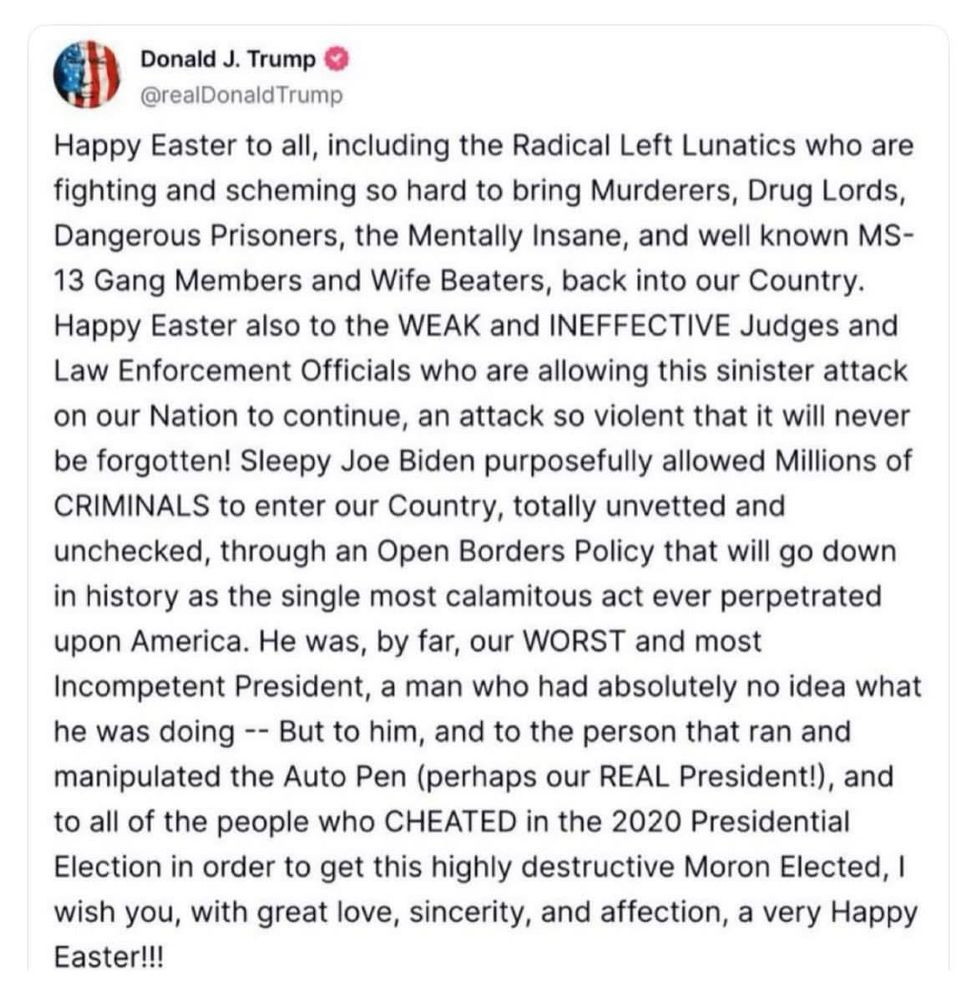Select the words 'Murderers, Drug Lords'

pyautogui.click(x=747, y=191)
